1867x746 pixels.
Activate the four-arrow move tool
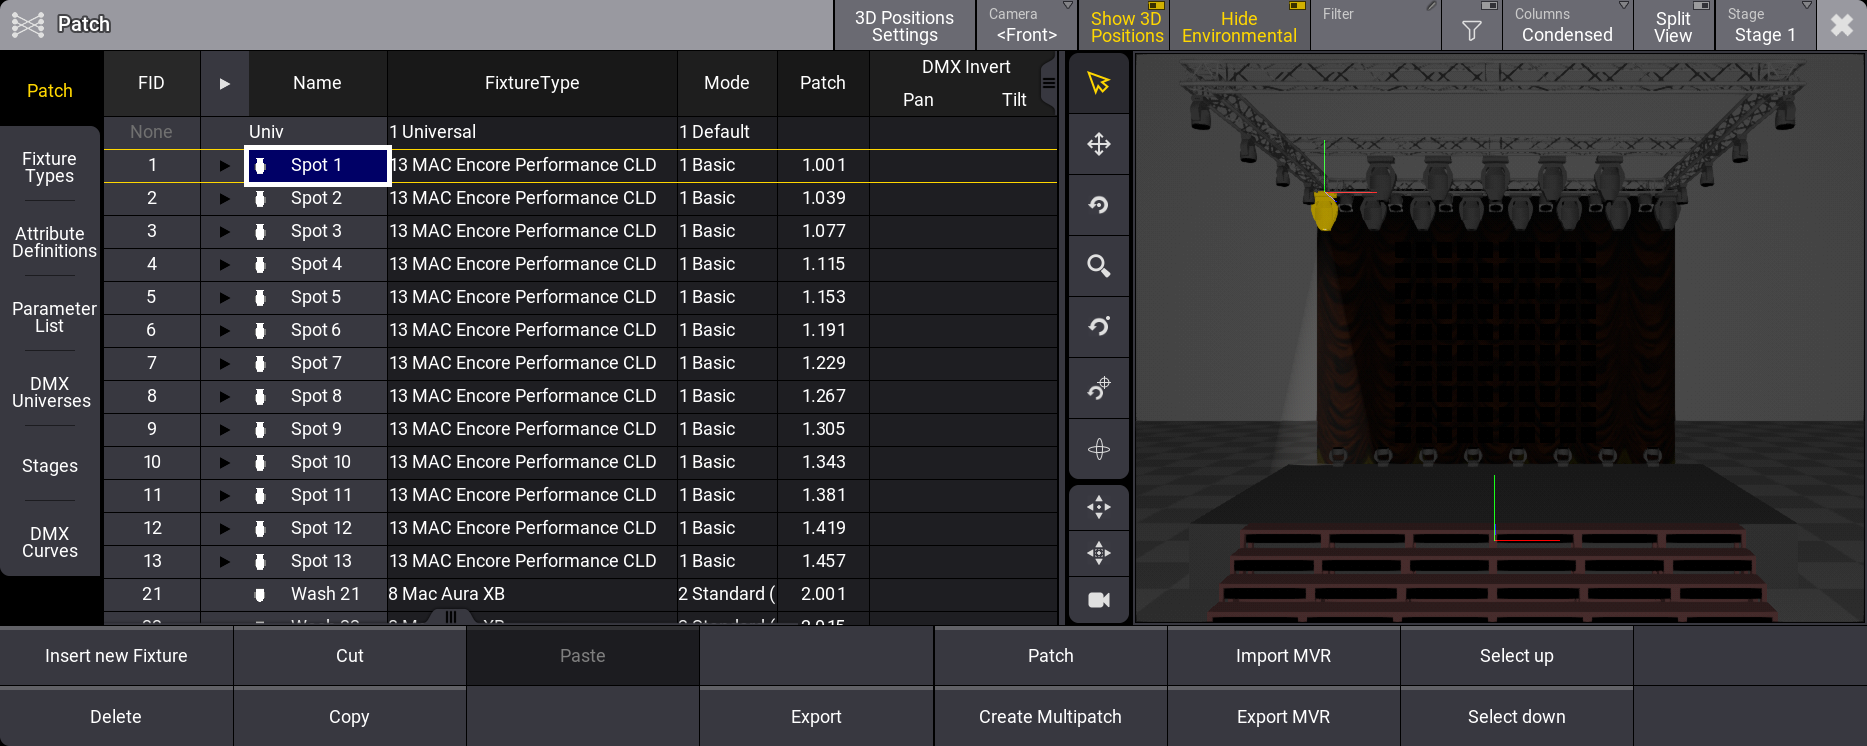1098,144
